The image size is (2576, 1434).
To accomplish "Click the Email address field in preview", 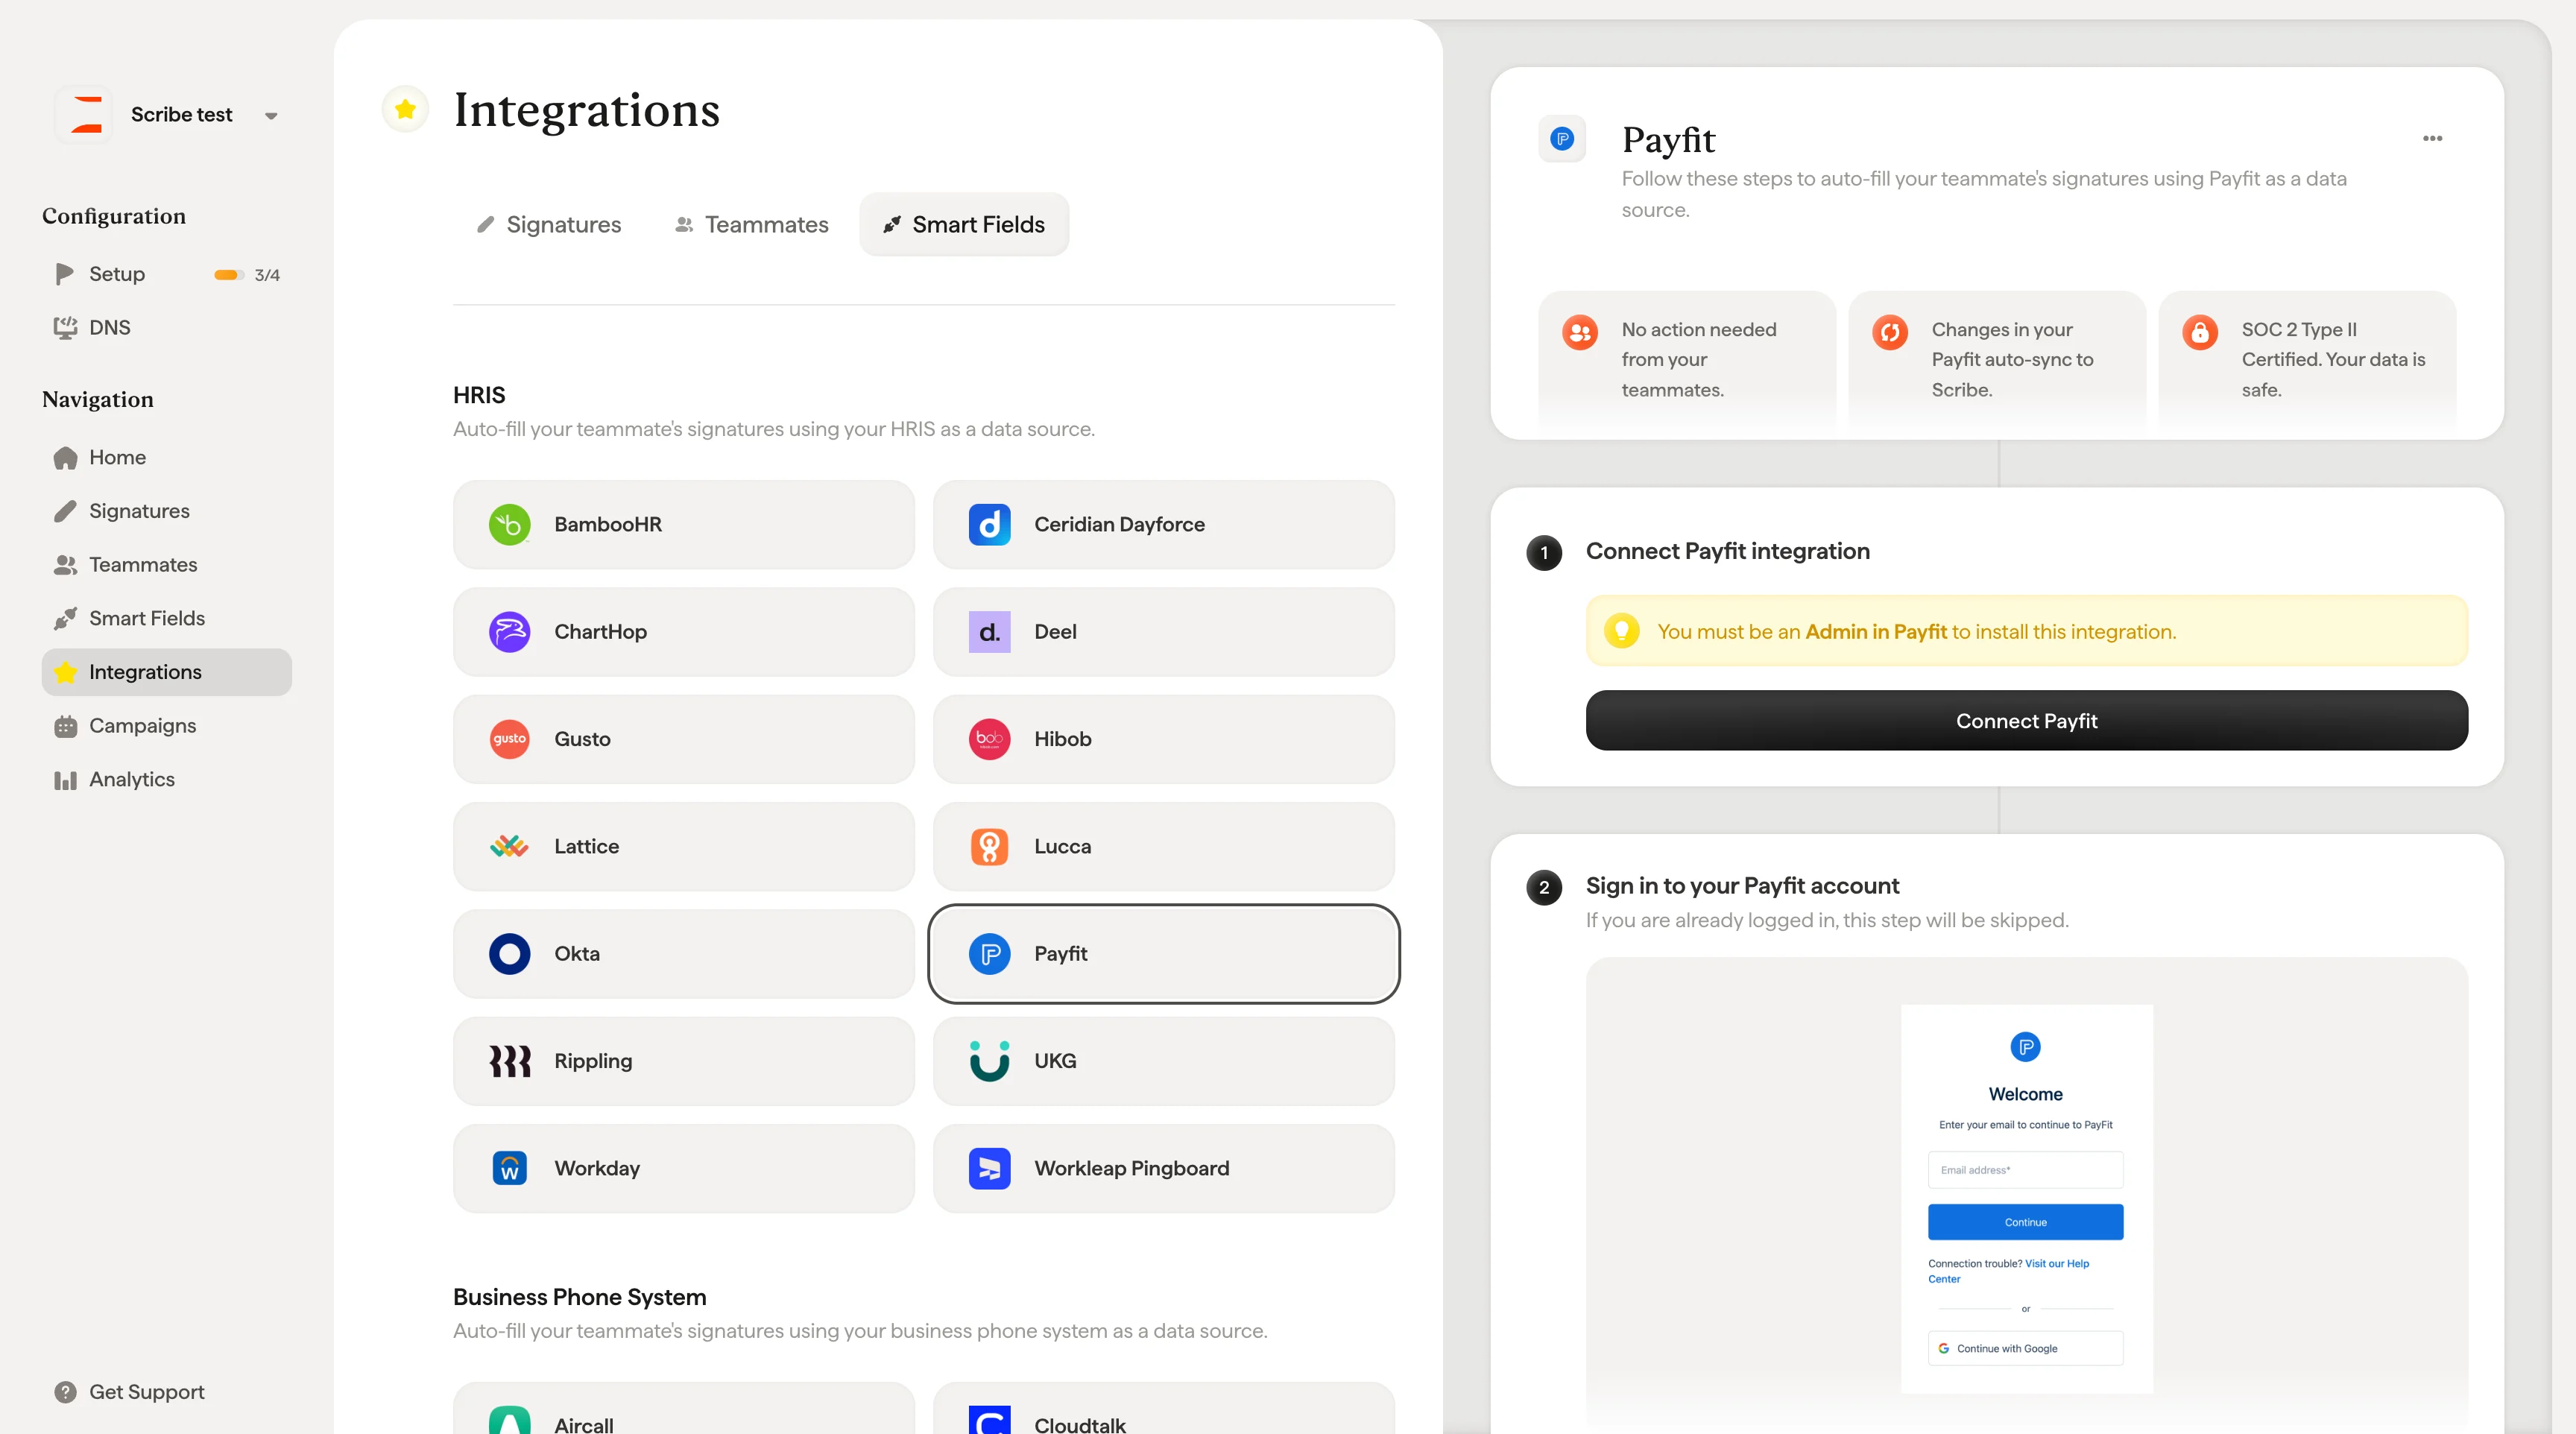I will pyautogui.click(x=2025, y=1170).
